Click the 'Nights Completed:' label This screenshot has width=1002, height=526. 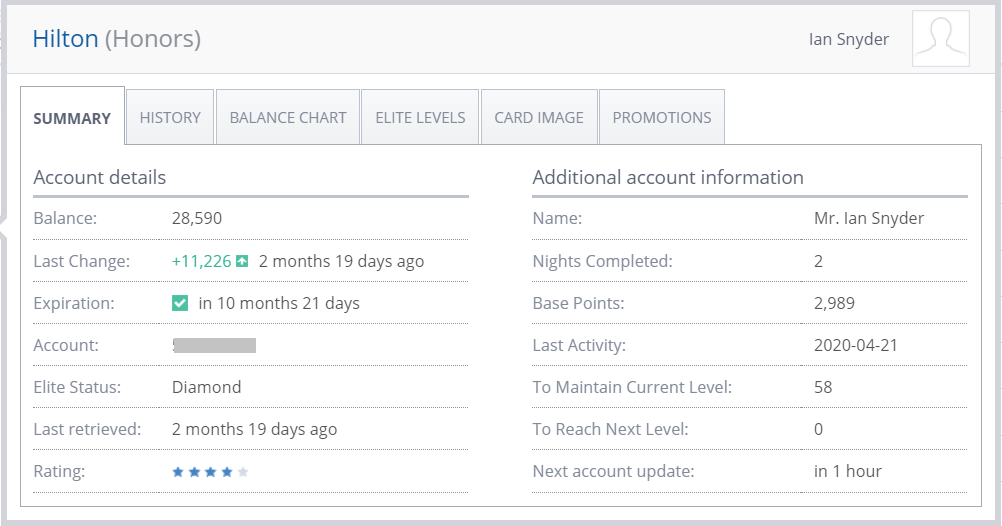(603, 261)
